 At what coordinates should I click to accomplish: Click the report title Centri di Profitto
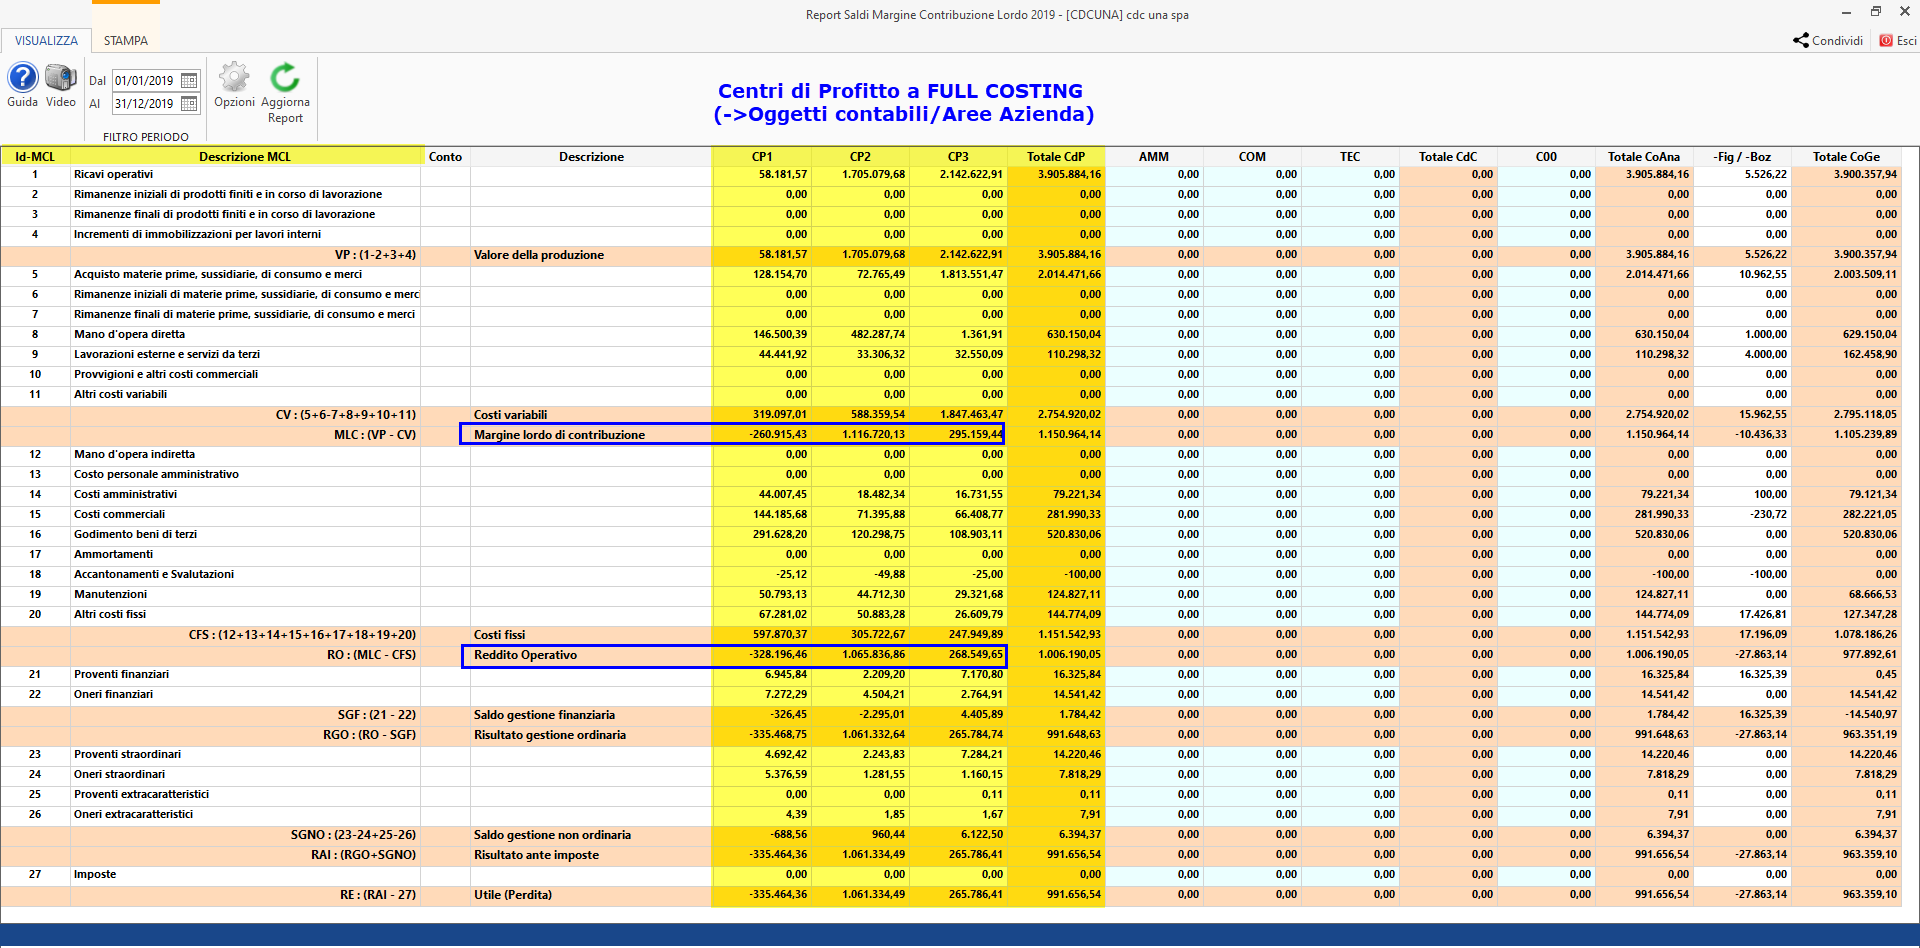[903, 103]
